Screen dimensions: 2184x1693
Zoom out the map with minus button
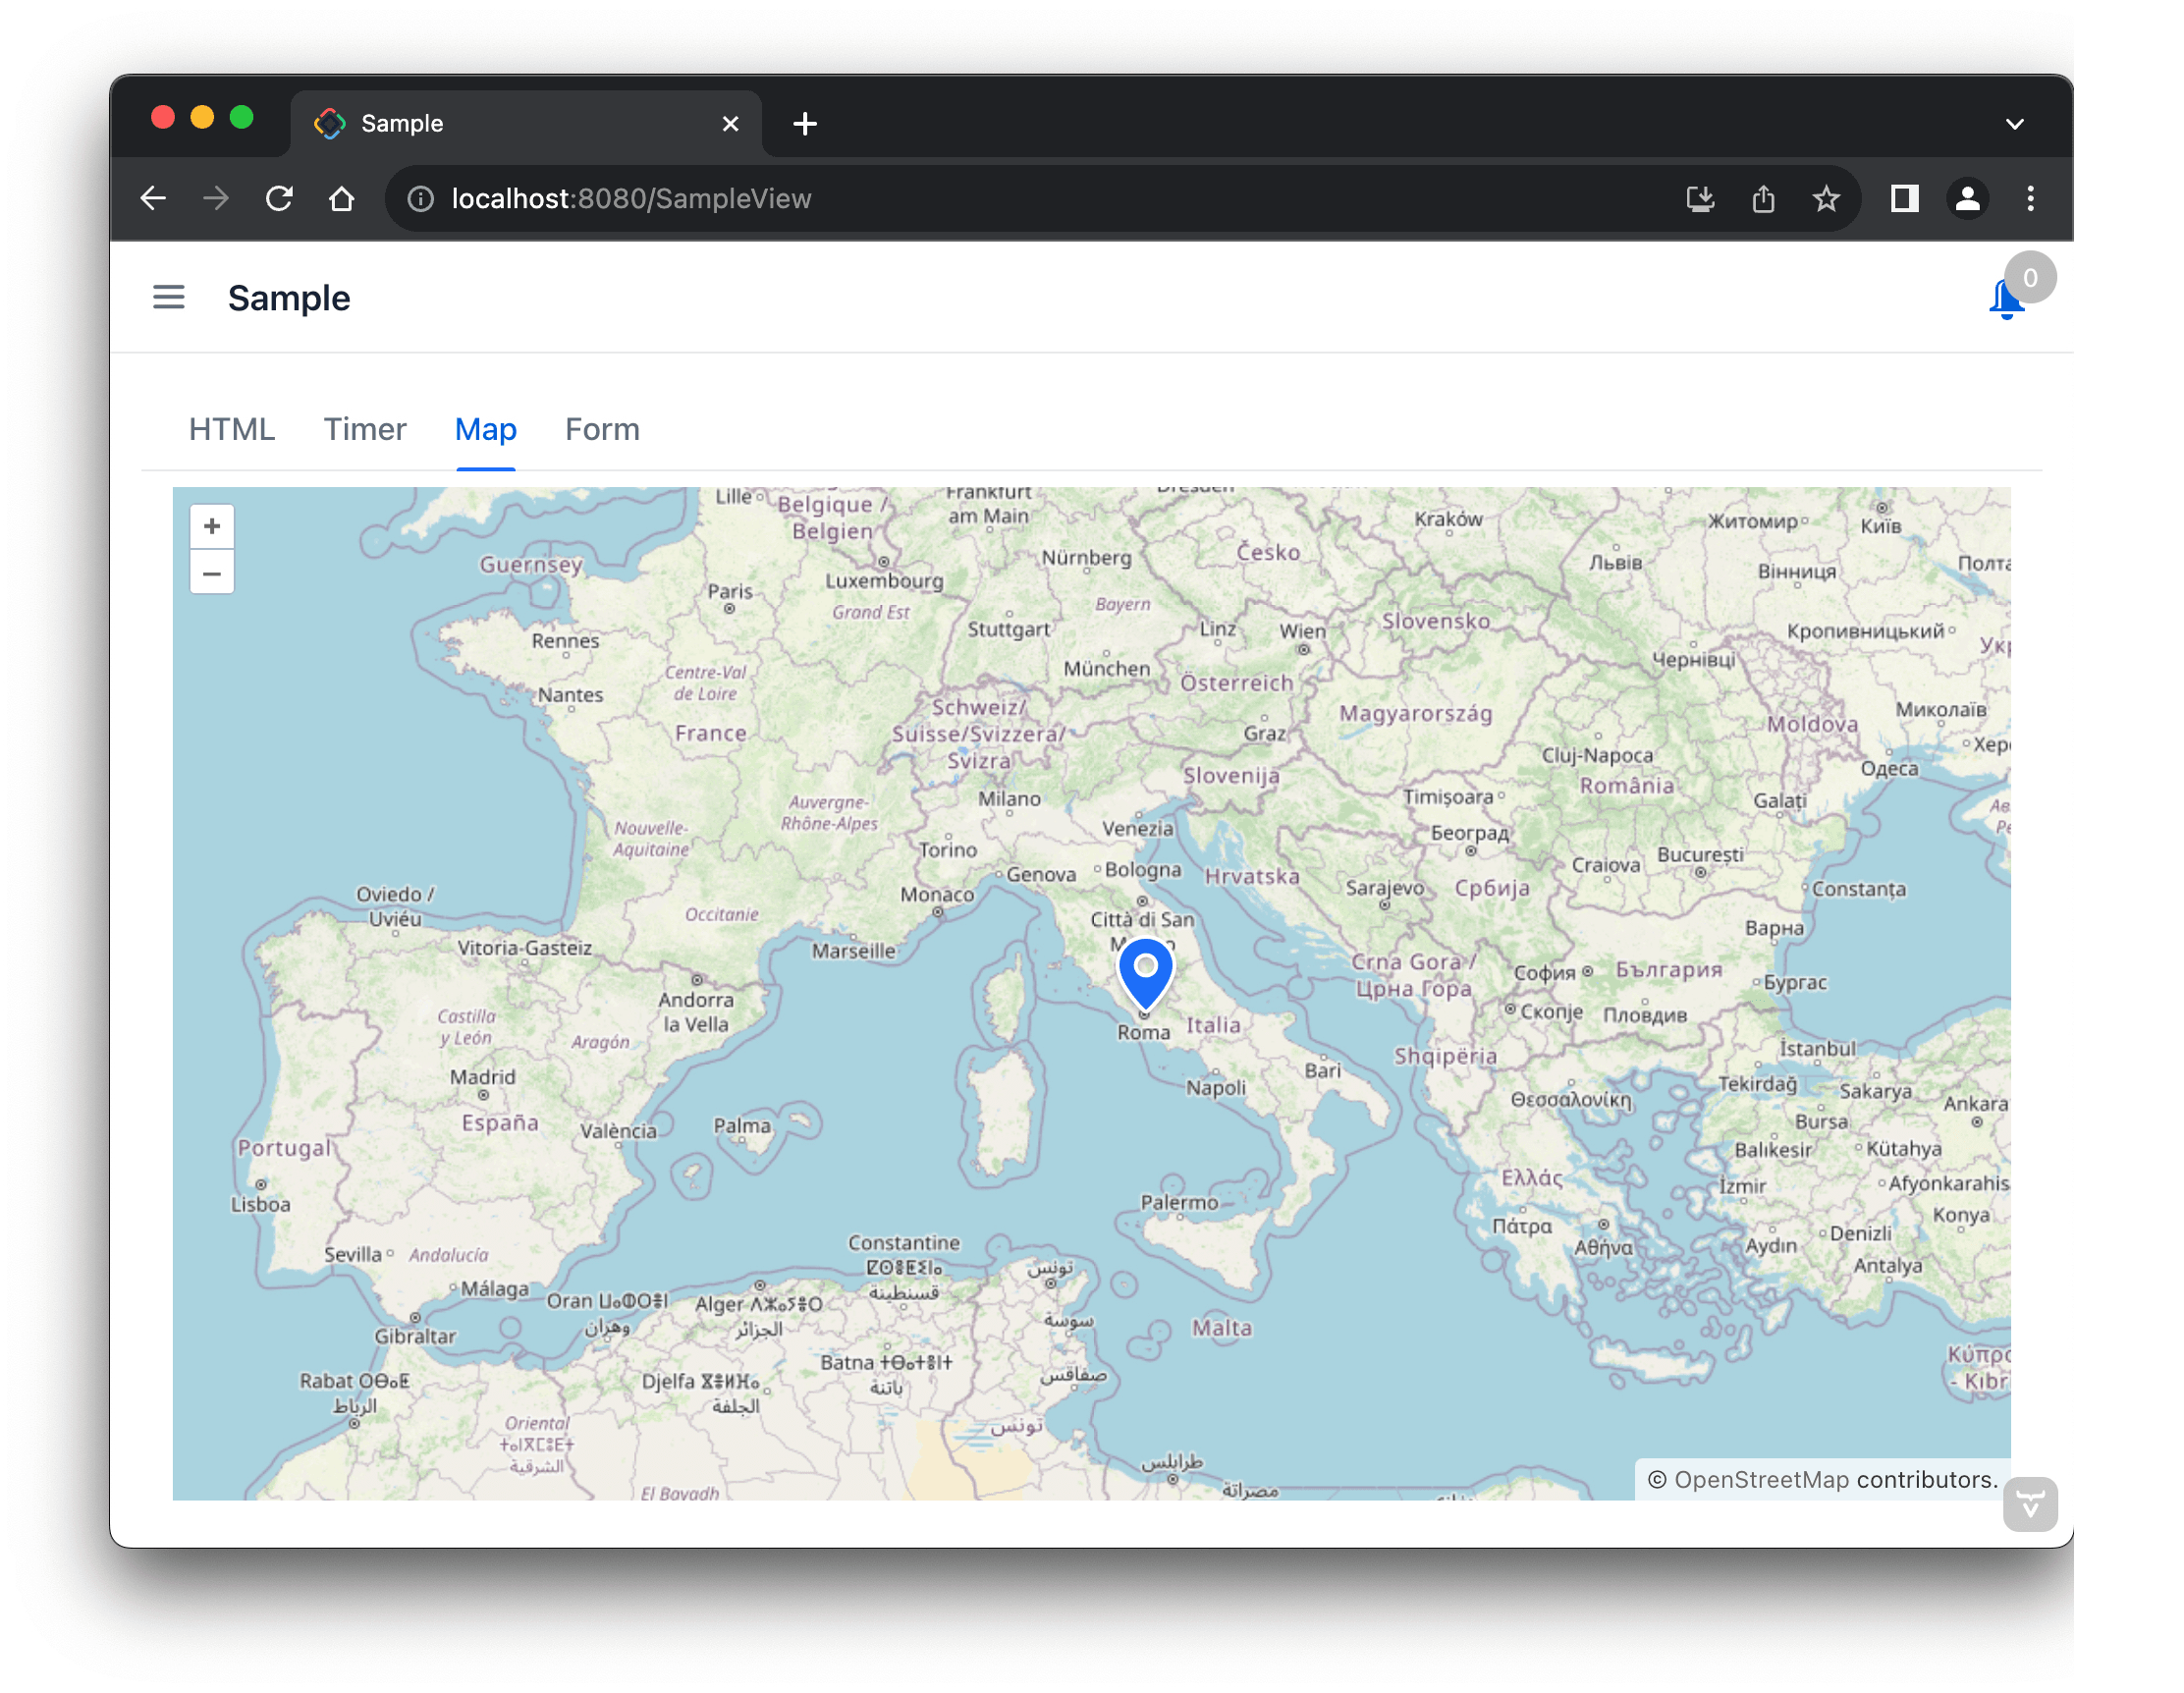212,574
